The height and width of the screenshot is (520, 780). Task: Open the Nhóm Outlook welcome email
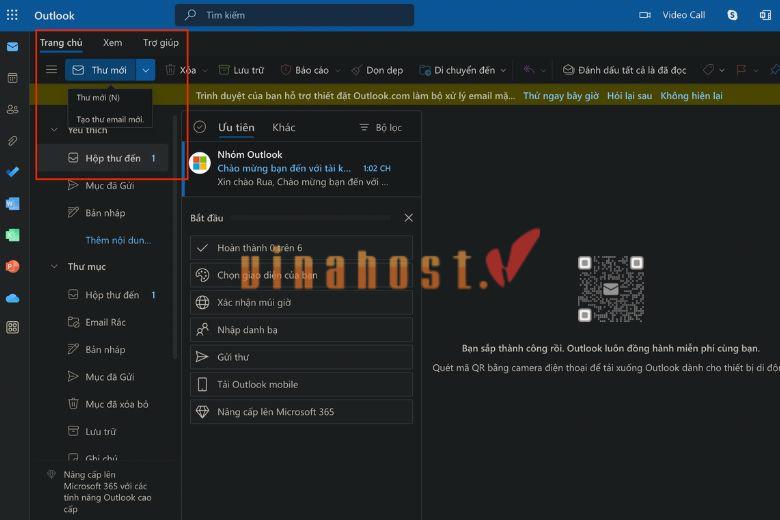pos(302,168)
